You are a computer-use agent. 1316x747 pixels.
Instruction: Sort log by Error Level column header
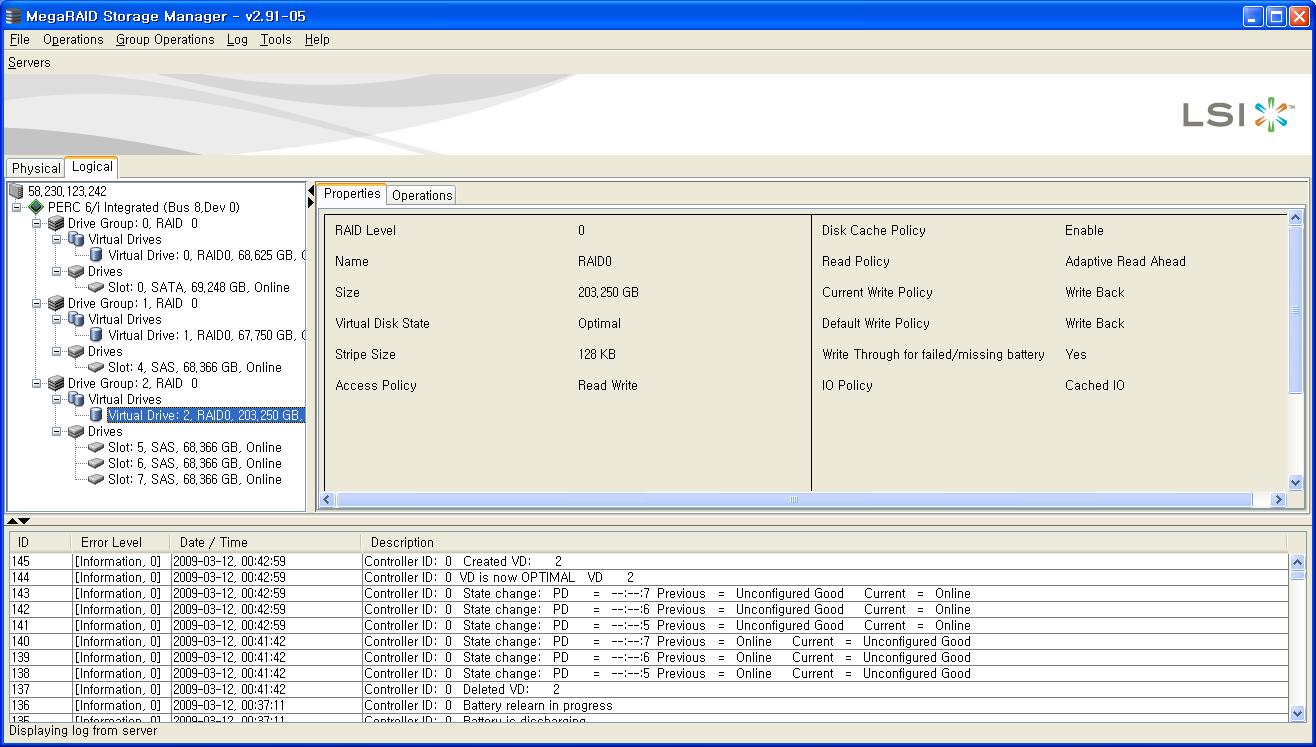pyautogui.click(x=120, y=542)
